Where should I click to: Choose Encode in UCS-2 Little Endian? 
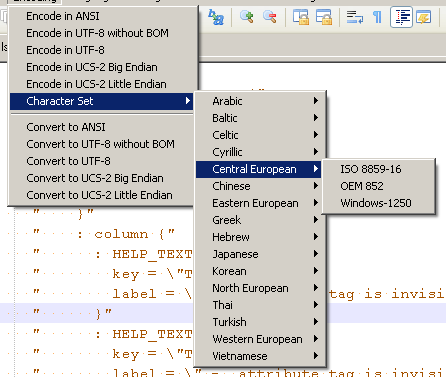coord(101,84)
